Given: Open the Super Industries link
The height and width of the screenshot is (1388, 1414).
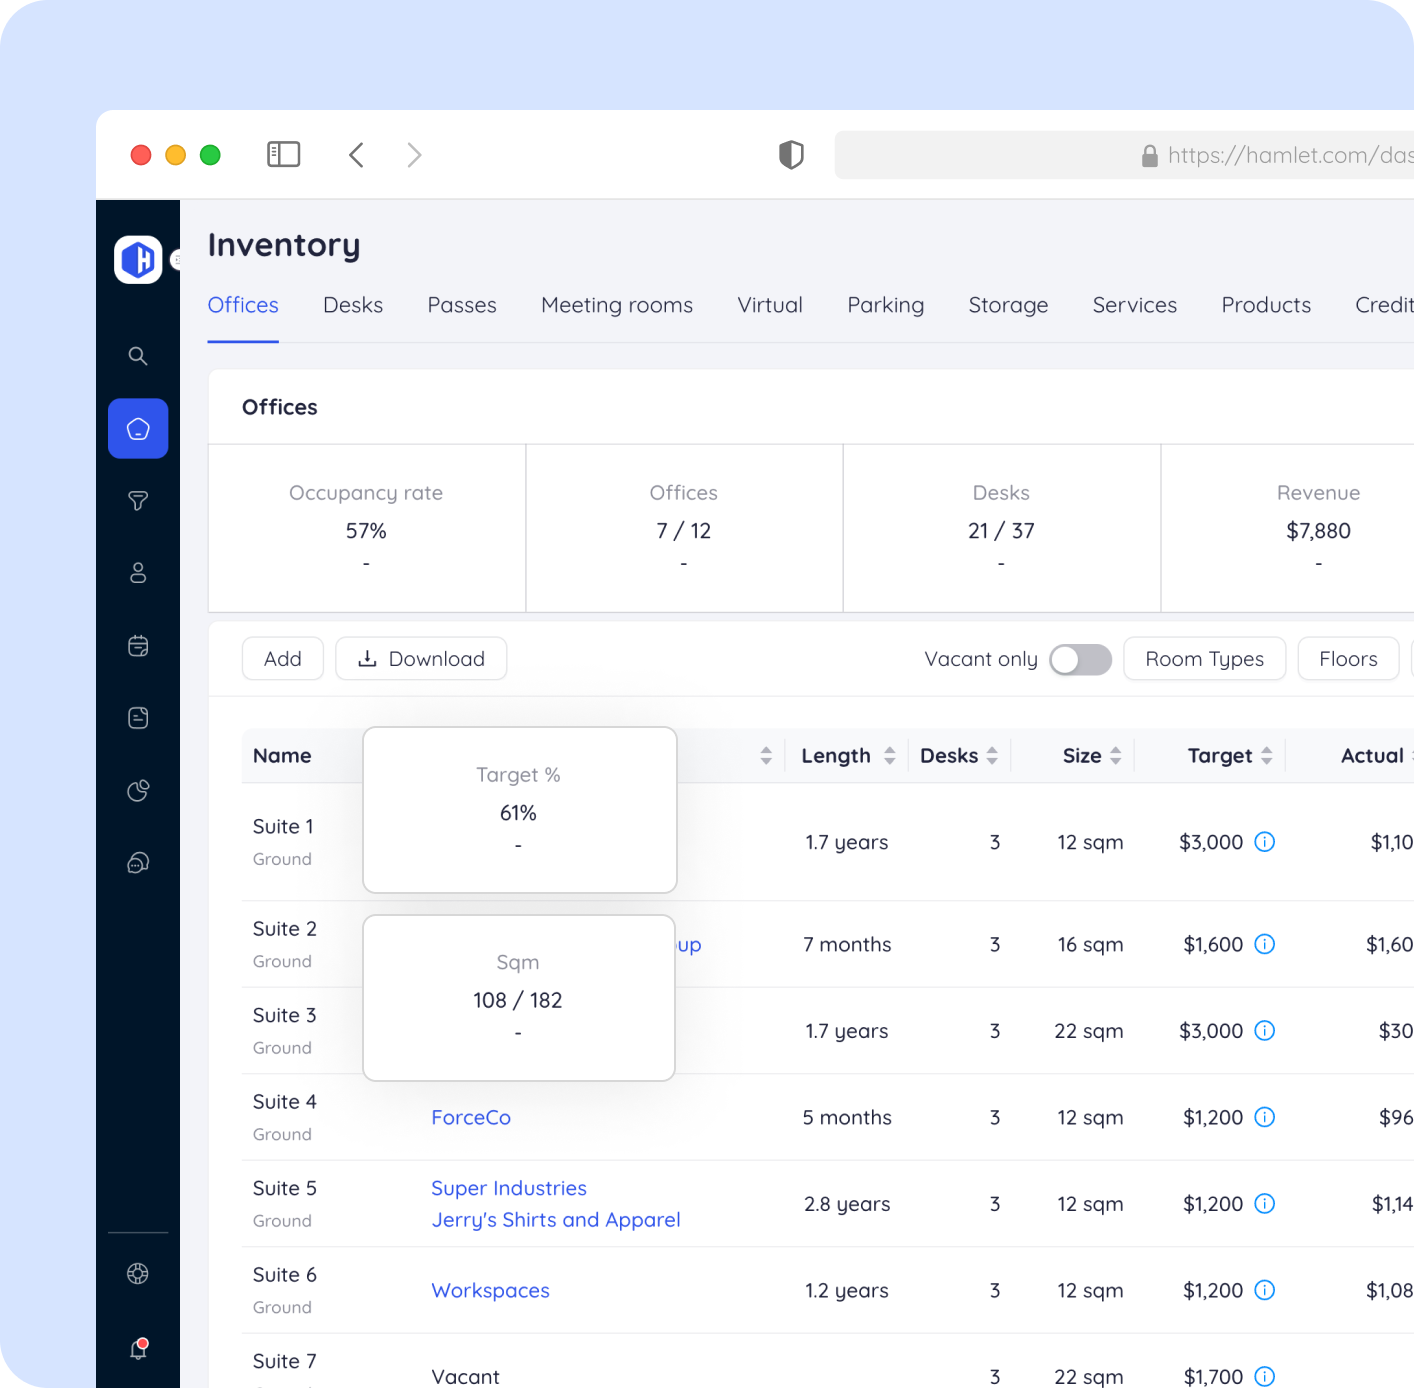Looking at the screenshot, I should [x=509, y=1188].
